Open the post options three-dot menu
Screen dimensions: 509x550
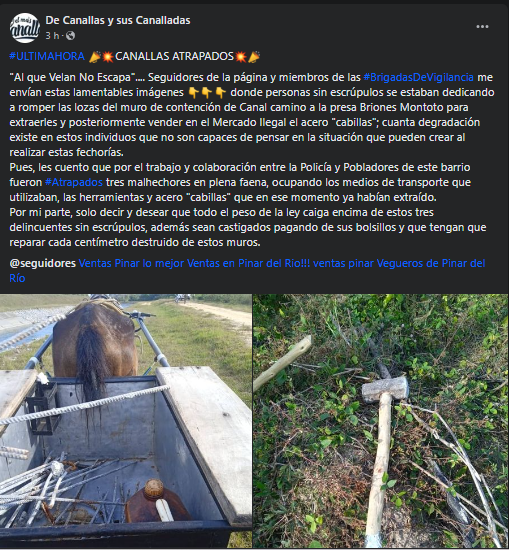coord(482,27)
